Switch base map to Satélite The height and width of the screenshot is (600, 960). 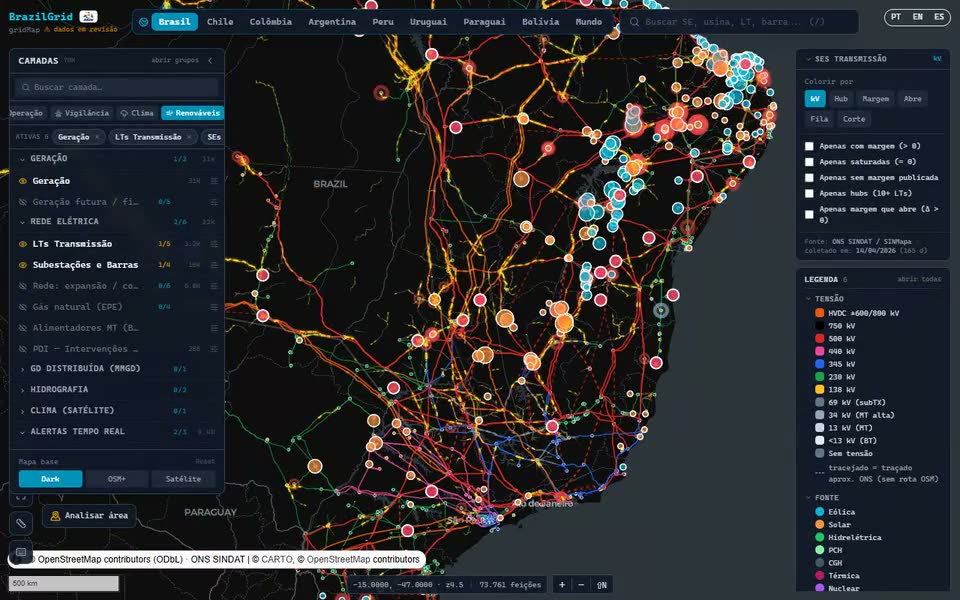click(183, 479)
